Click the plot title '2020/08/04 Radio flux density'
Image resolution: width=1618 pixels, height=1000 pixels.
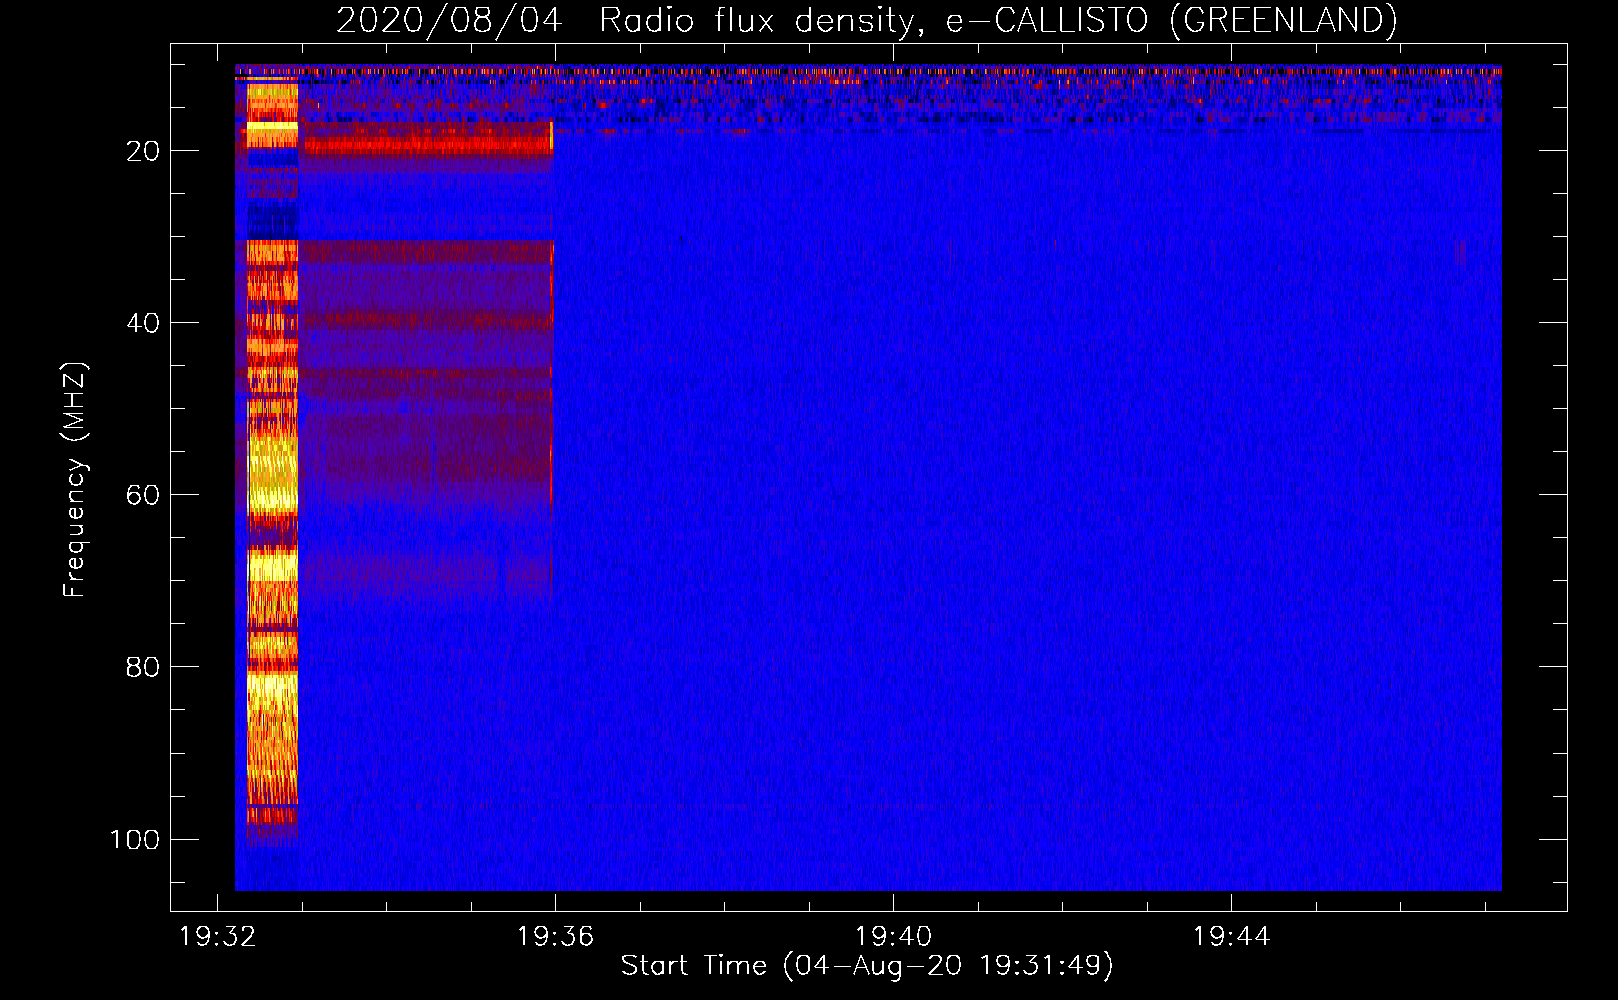866,20
